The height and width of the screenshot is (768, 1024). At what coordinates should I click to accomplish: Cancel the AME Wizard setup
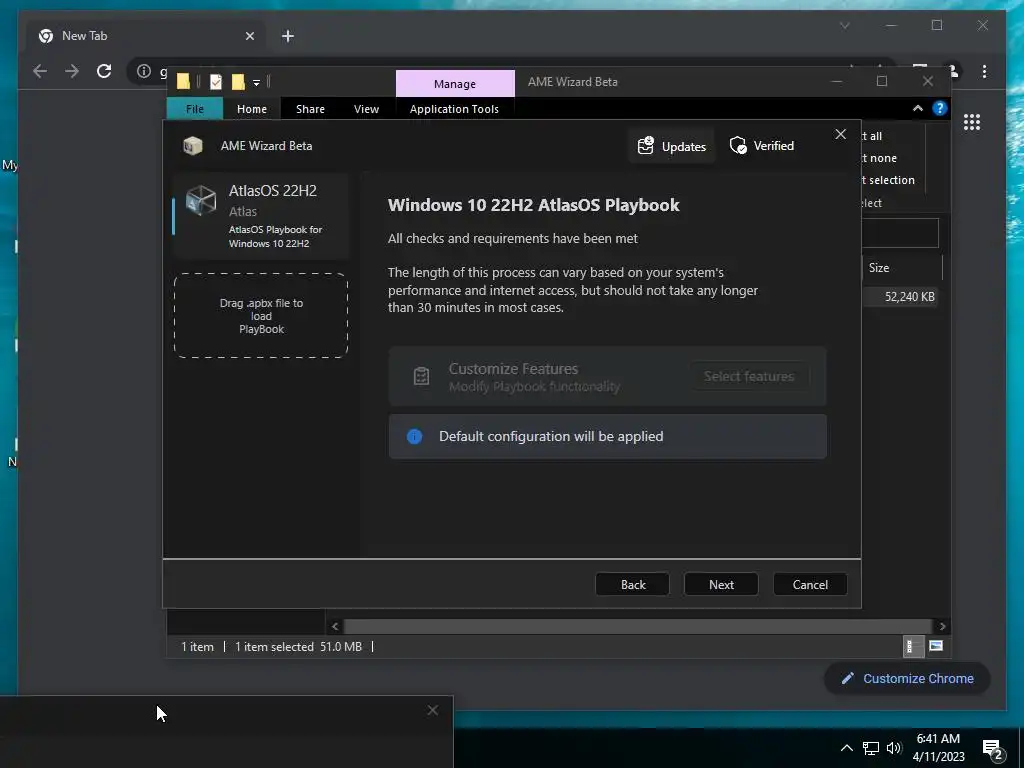coord(810,584)
